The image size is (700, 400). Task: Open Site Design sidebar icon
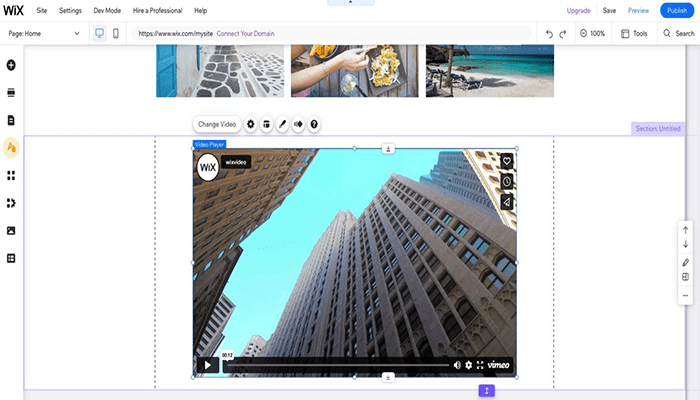(11, 147)
